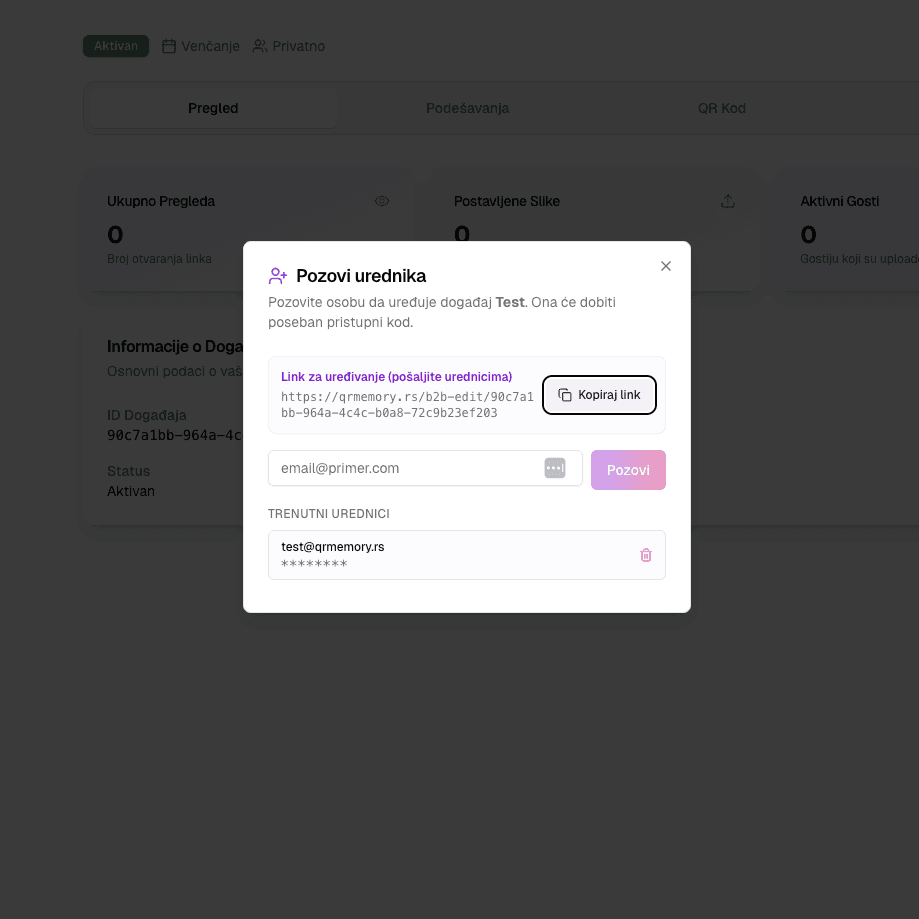Close the Pozovi urednika dialog
Screen dimensions: 919x919
tap(666, 266)
